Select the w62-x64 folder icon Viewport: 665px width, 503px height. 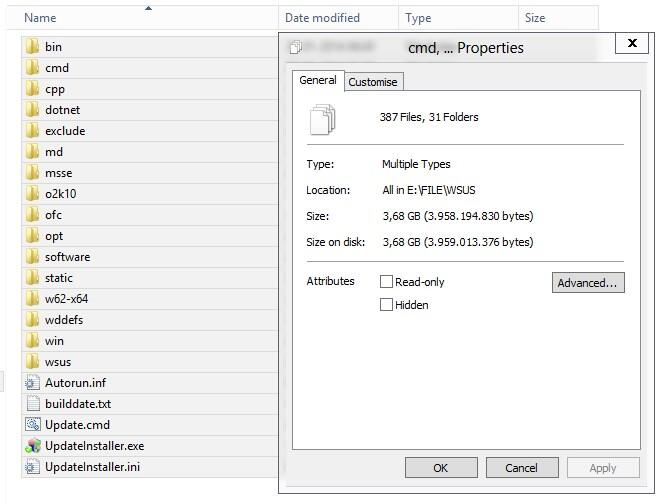[x=33, y=299]
